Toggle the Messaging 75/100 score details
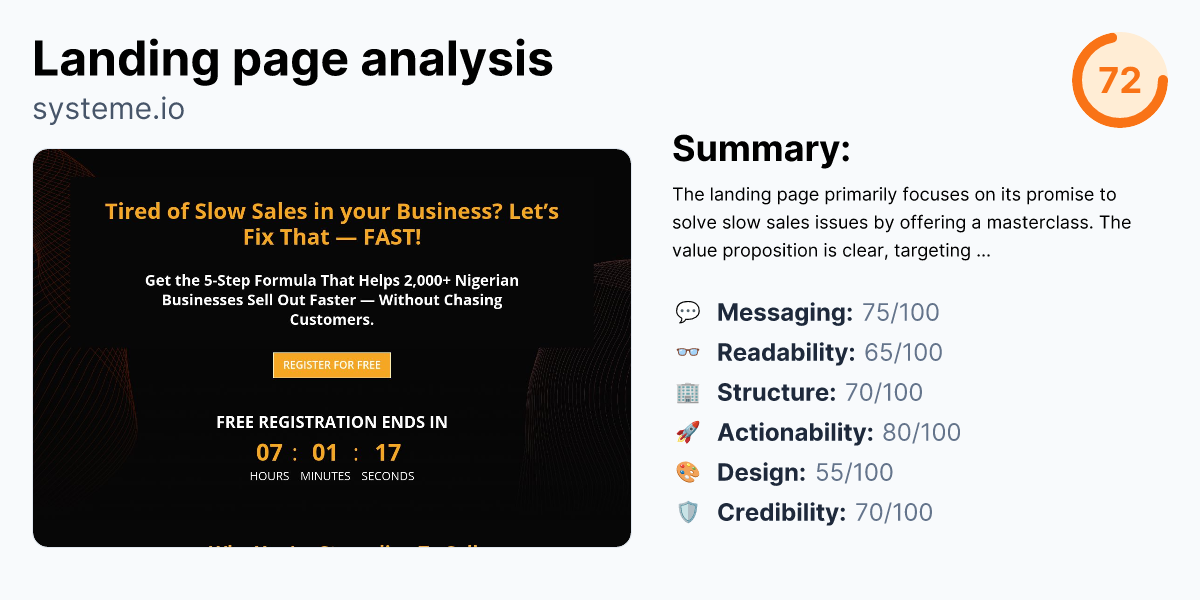1200x600 pixels. coord(830,312)
